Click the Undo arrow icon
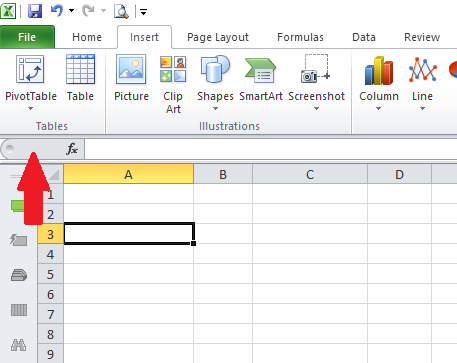 click(x=57, y=11)
